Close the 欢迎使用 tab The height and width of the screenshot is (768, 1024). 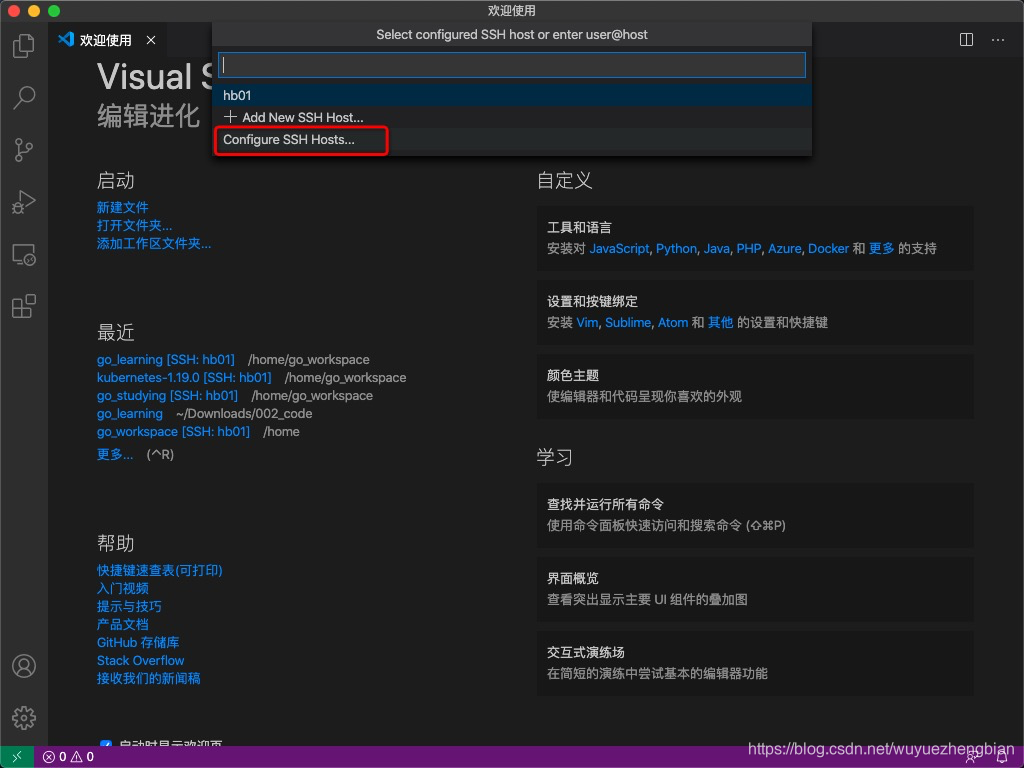coord(151,40)
